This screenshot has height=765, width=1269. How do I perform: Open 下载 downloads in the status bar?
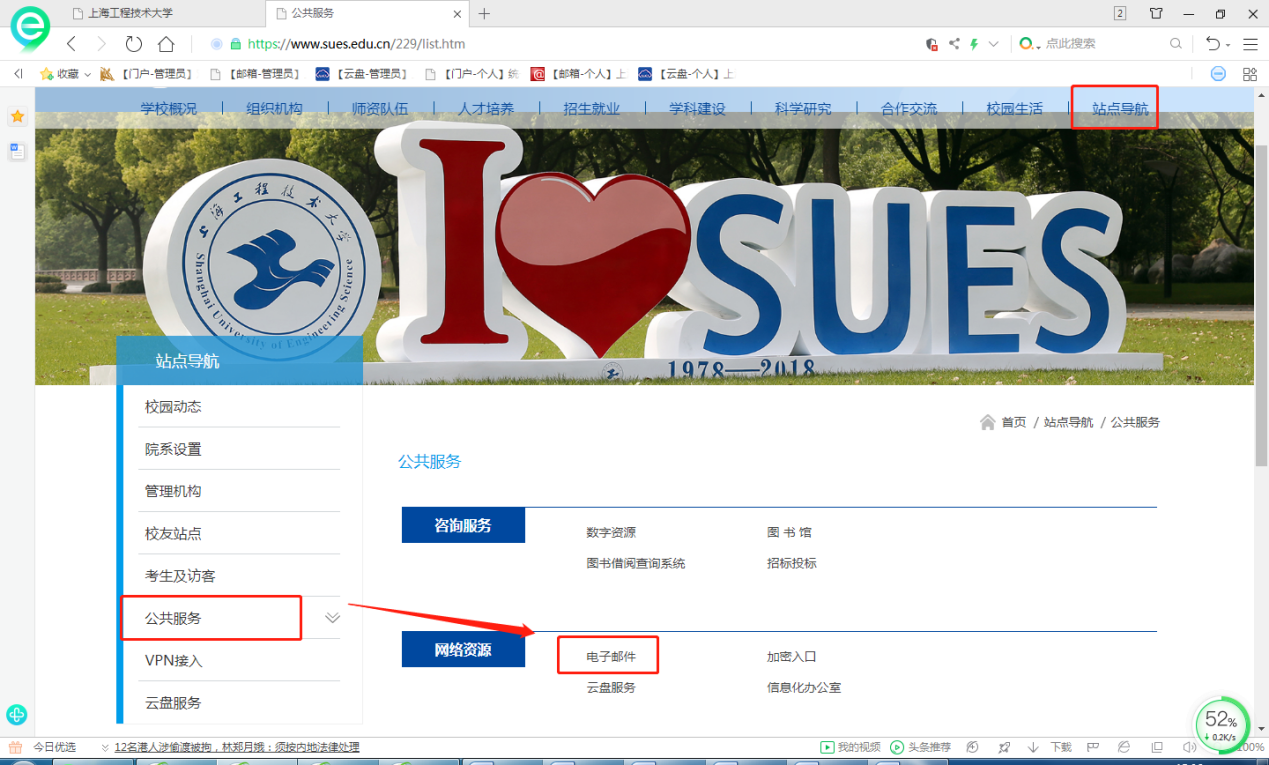click(1050, 747)
